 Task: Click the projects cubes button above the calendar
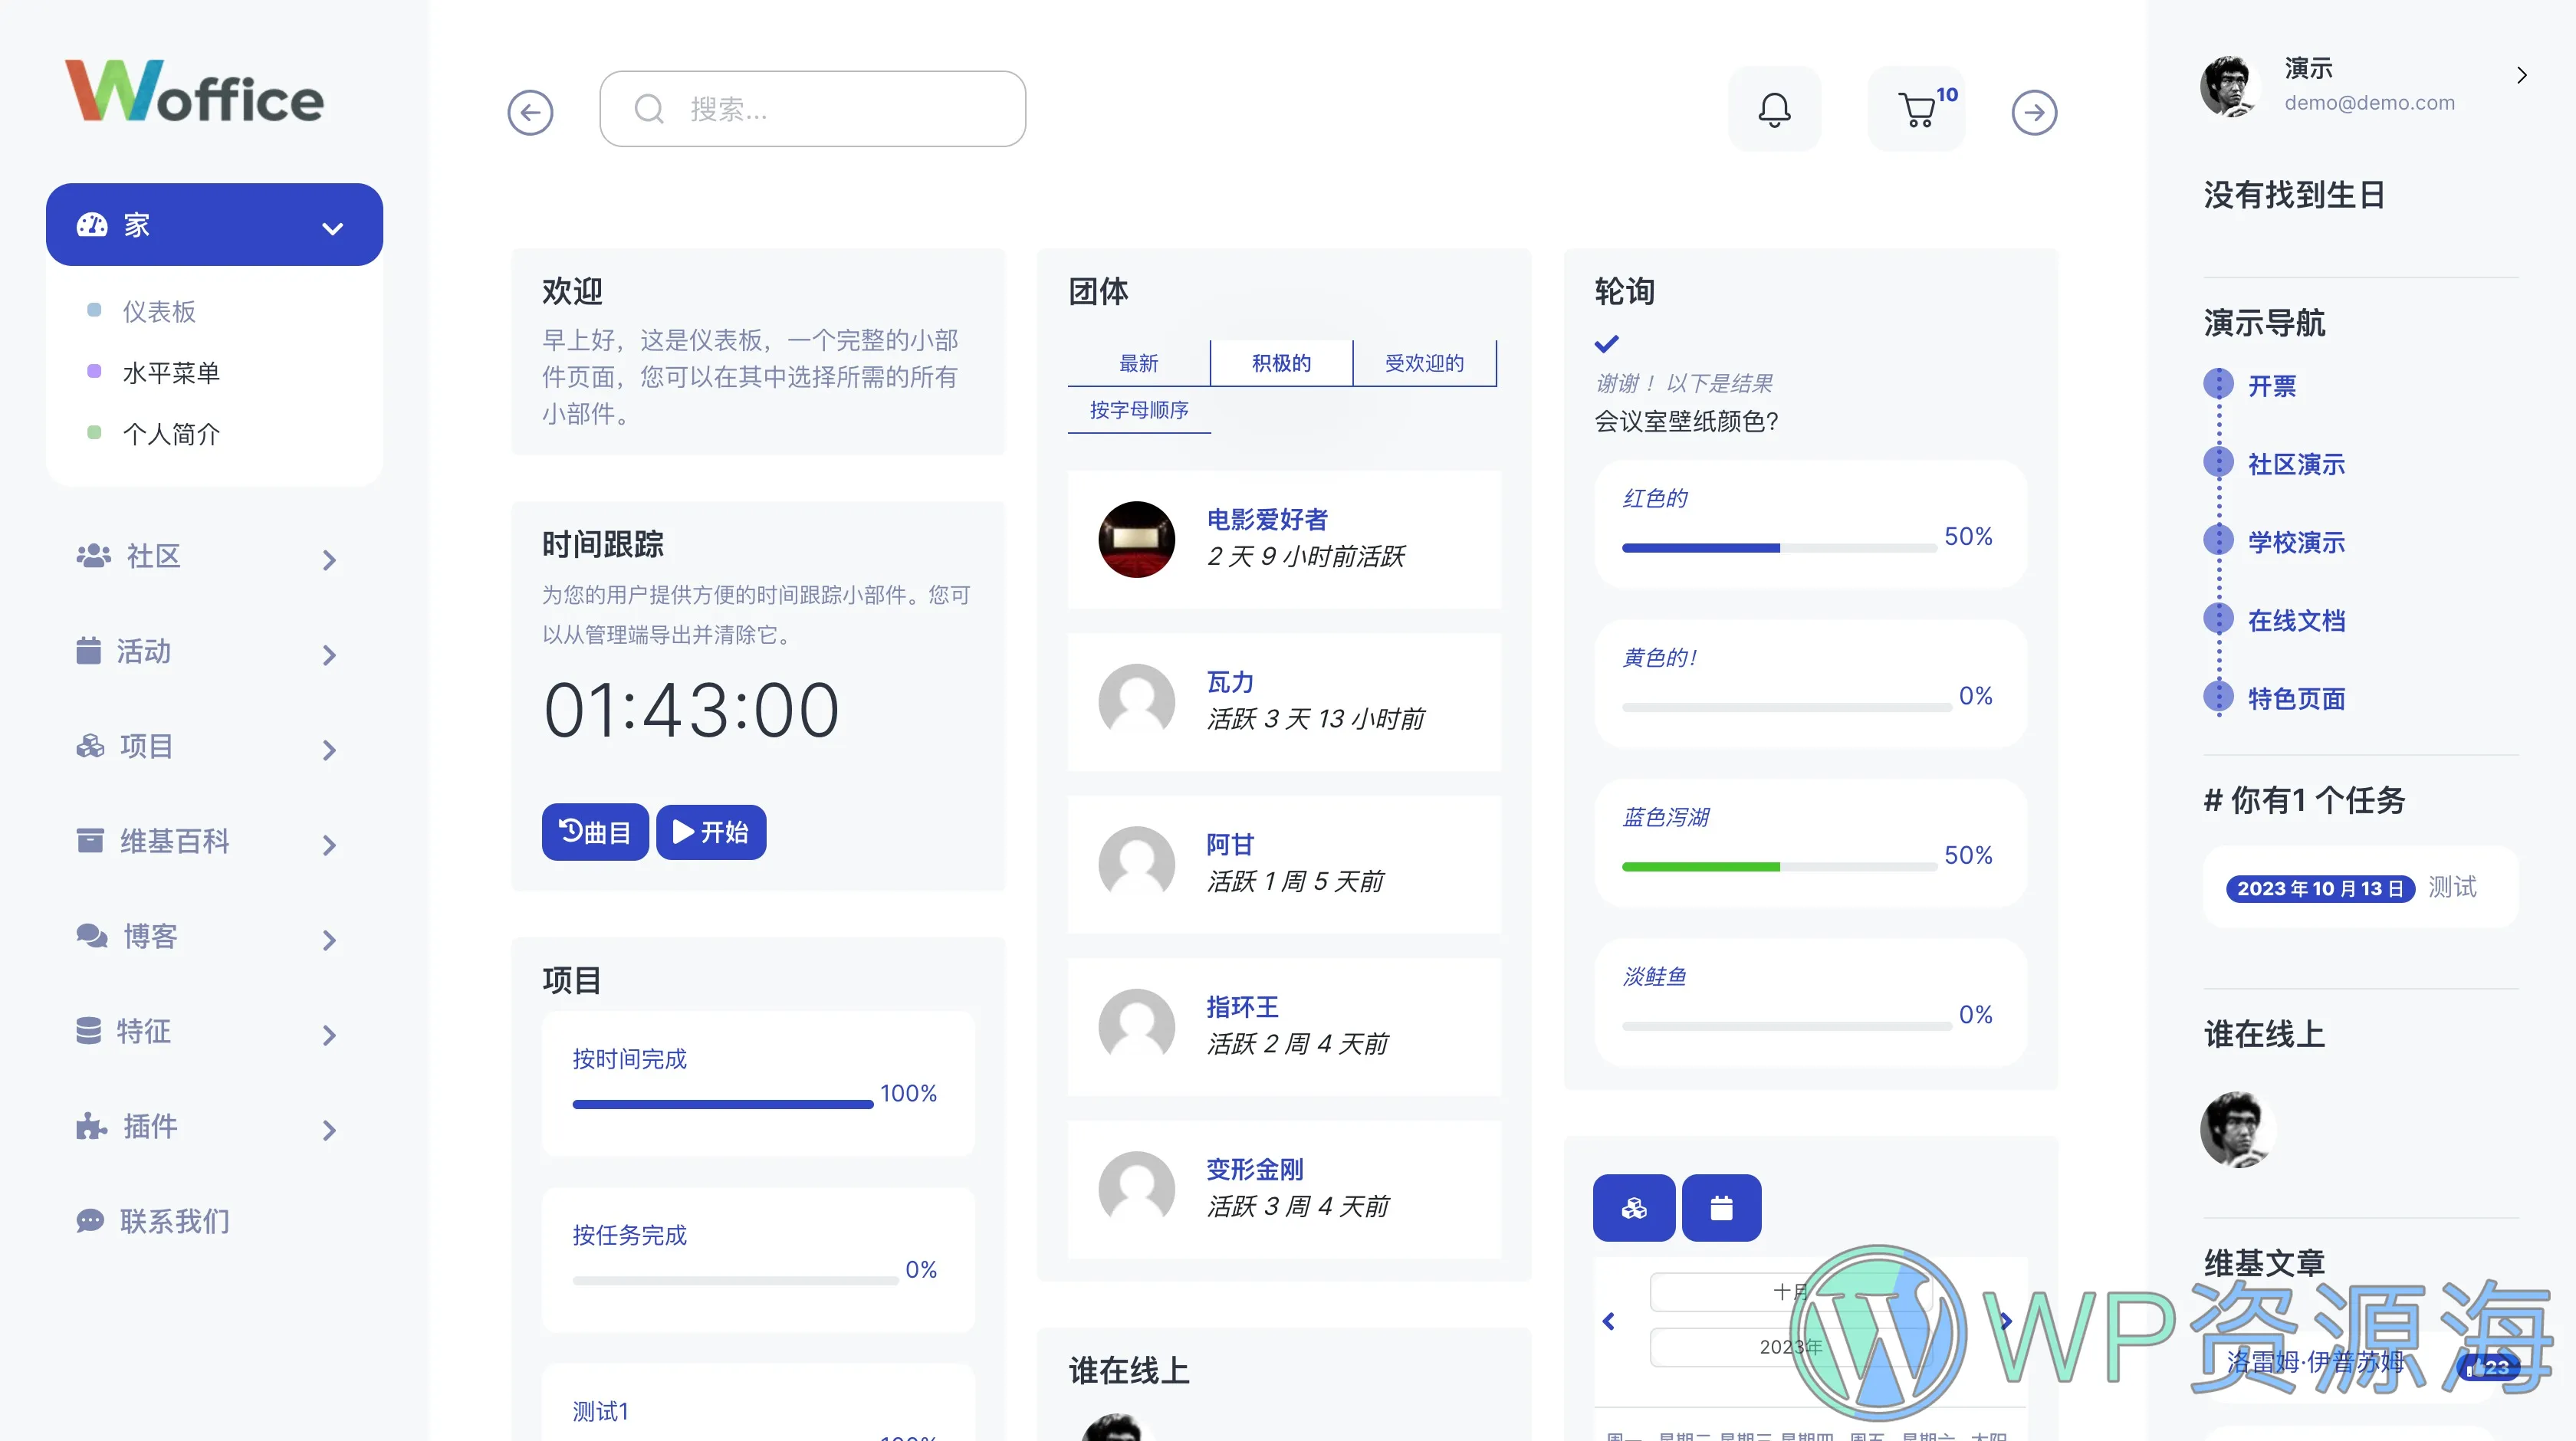click(x=1634, y=1208)
